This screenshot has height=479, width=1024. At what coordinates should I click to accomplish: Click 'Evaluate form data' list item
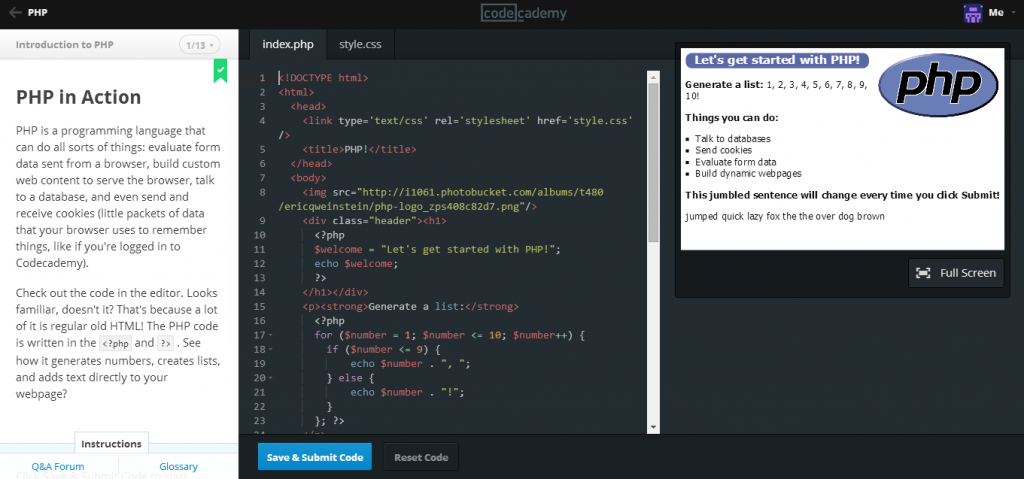pos(735,162)
